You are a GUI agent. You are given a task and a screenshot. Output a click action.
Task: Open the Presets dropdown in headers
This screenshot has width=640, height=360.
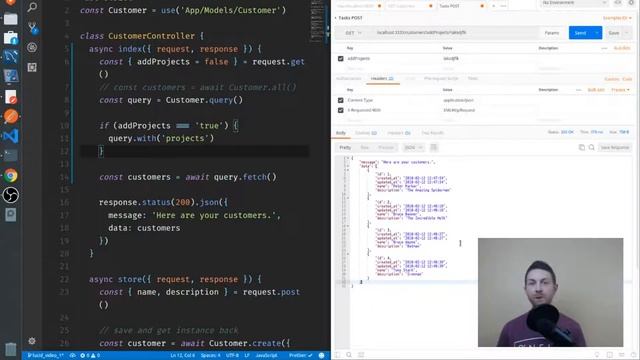pyautogui.click(x=620, y=90)
